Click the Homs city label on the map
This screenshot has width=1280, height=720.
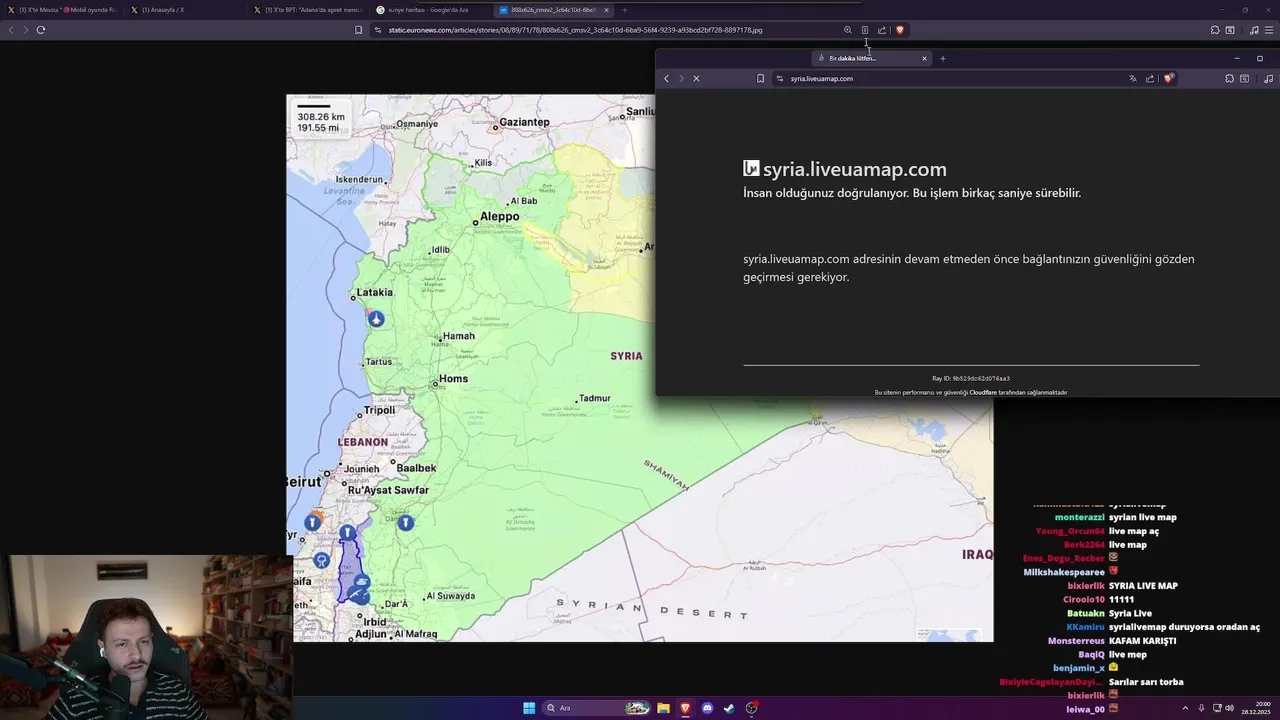pos(453,379)
